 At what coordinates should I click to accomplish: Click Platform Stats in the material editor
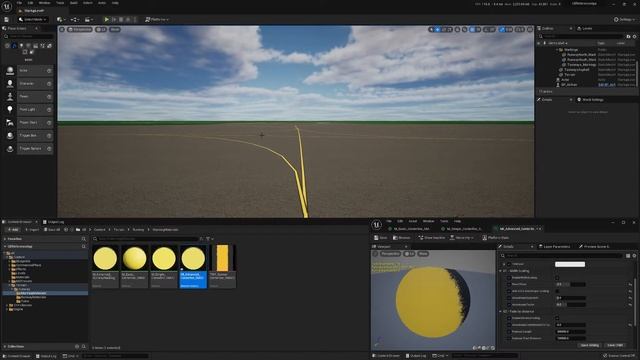pyautogui.click(x=495, y=238)
